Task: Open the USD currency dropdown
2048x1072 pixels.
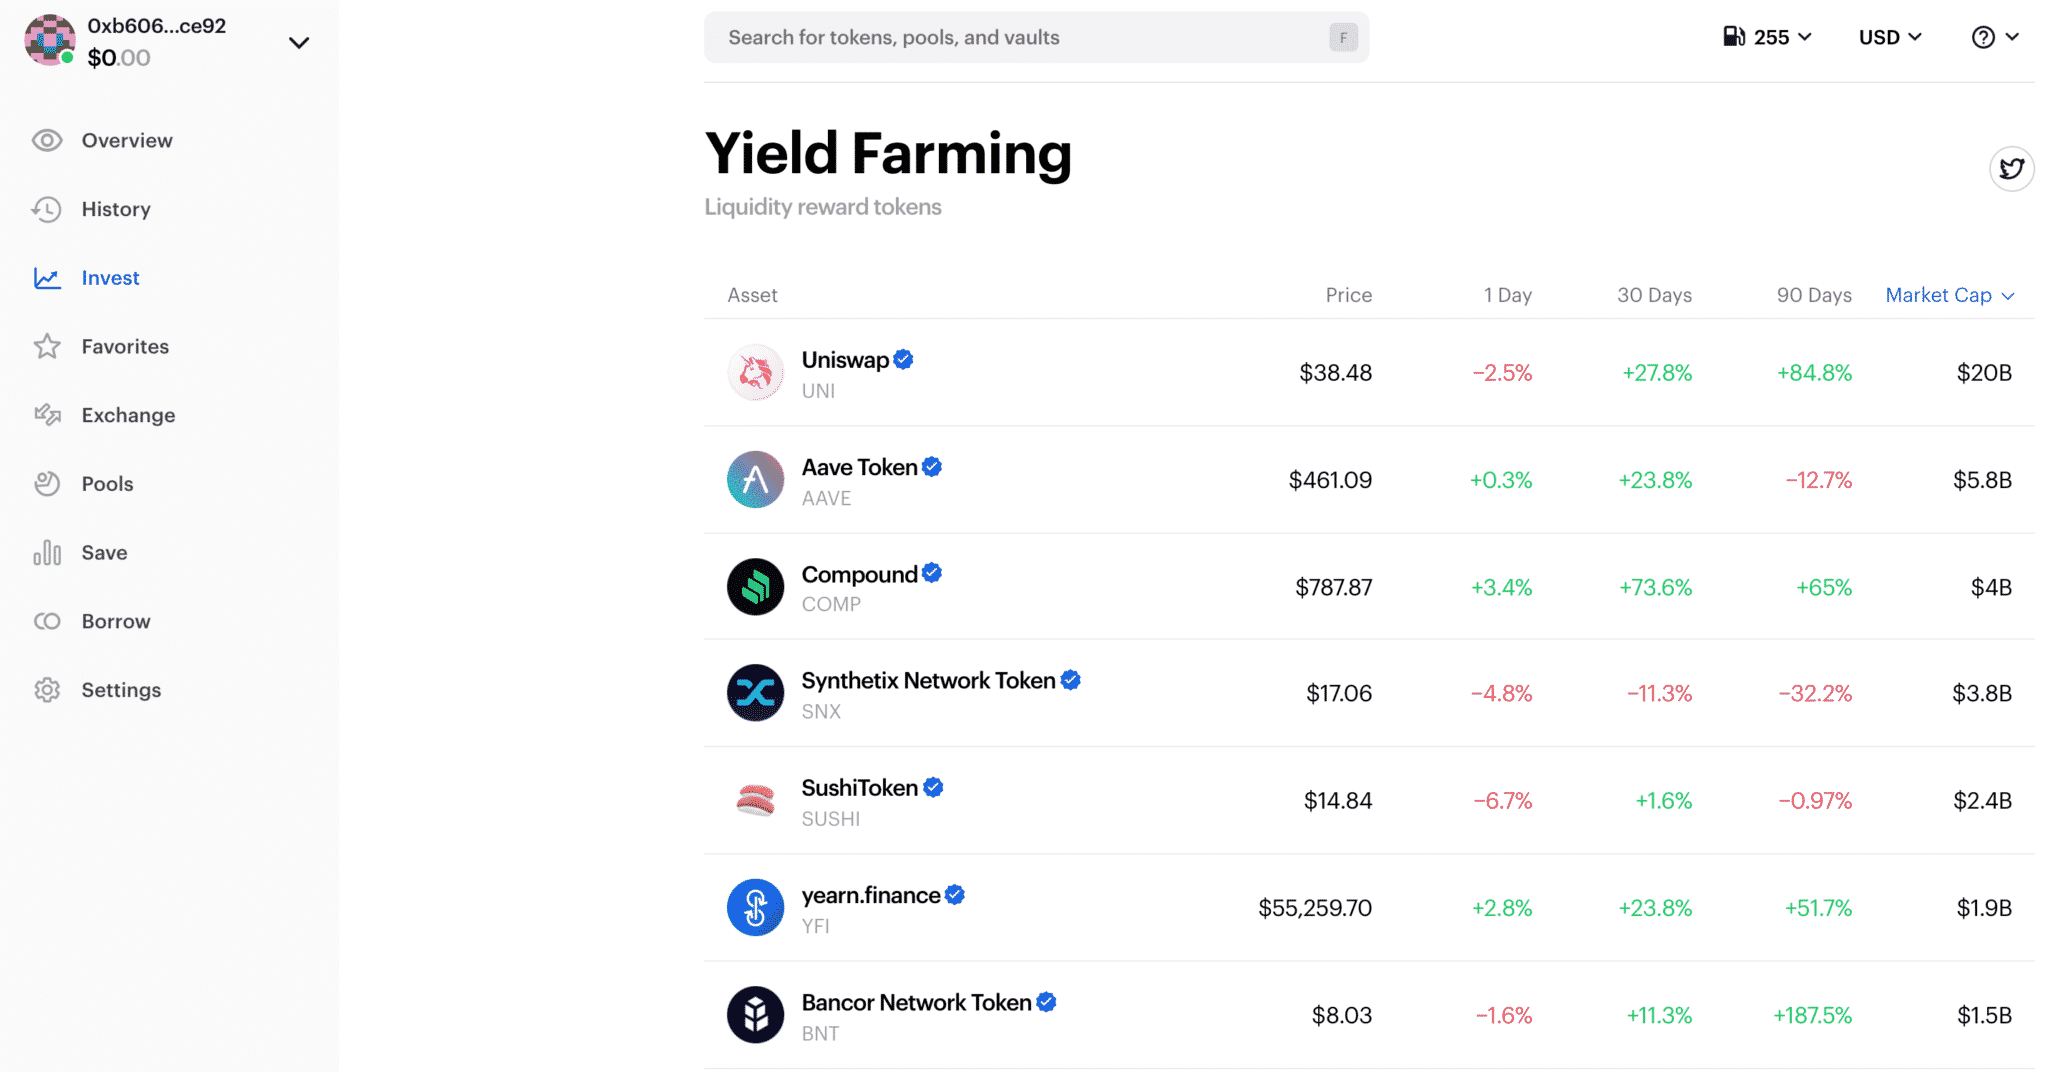Action: [x=1889, y=37]
